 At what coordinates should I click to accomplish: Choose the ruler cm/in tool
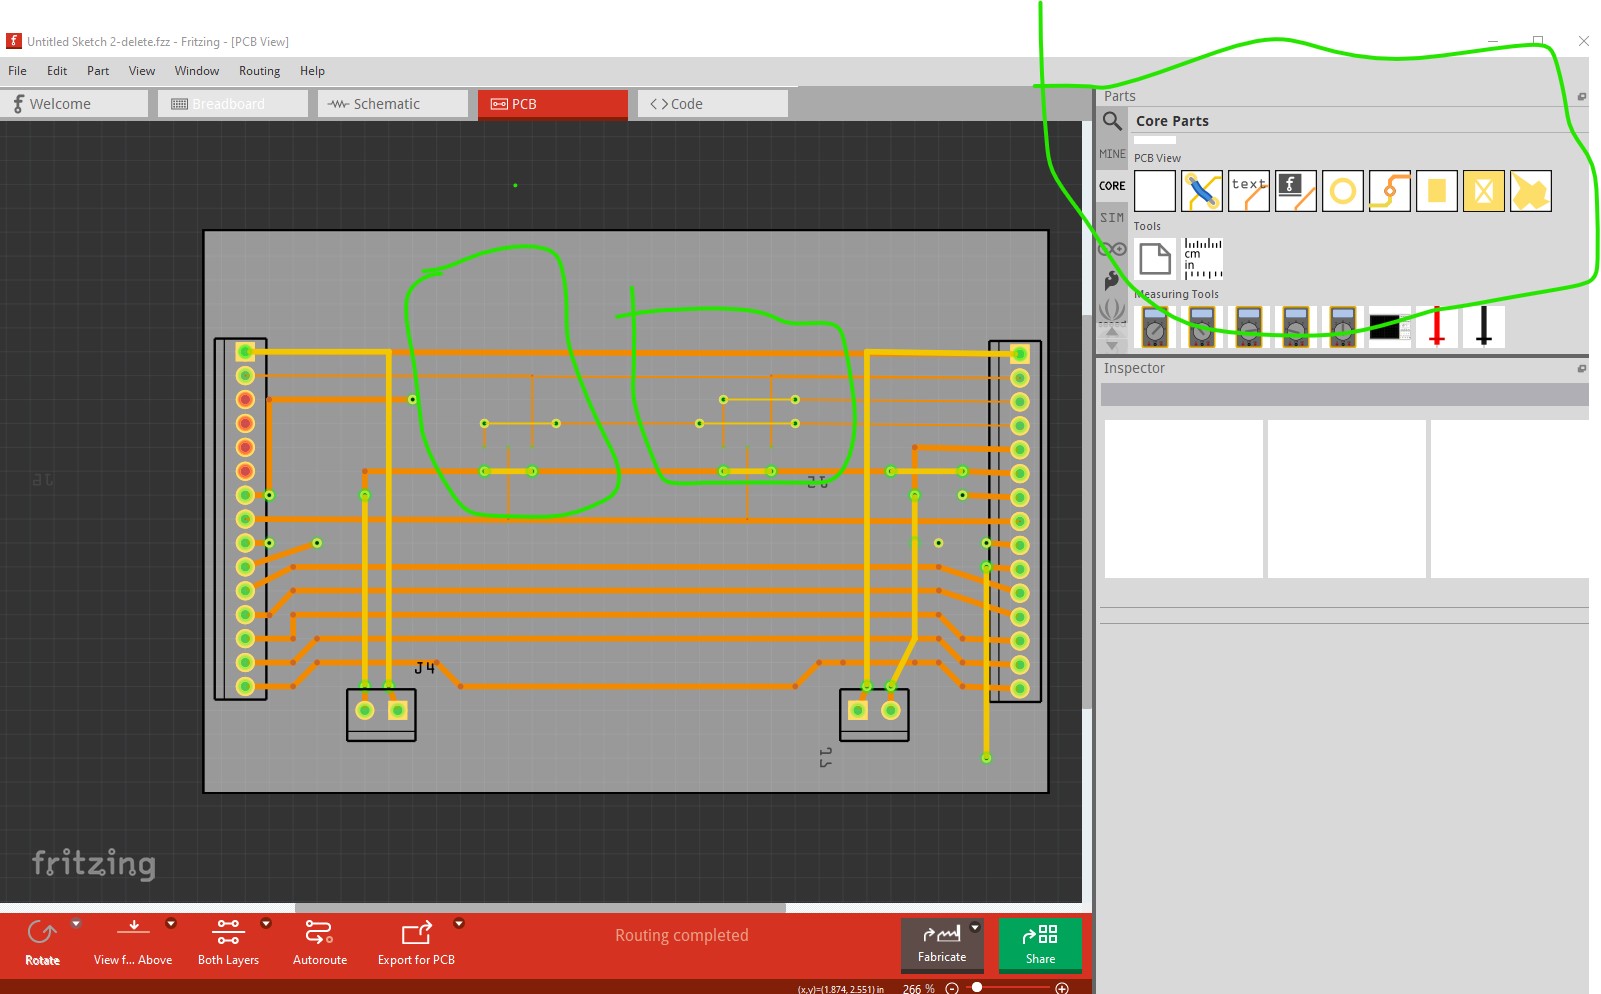[x=1202, y=259]
